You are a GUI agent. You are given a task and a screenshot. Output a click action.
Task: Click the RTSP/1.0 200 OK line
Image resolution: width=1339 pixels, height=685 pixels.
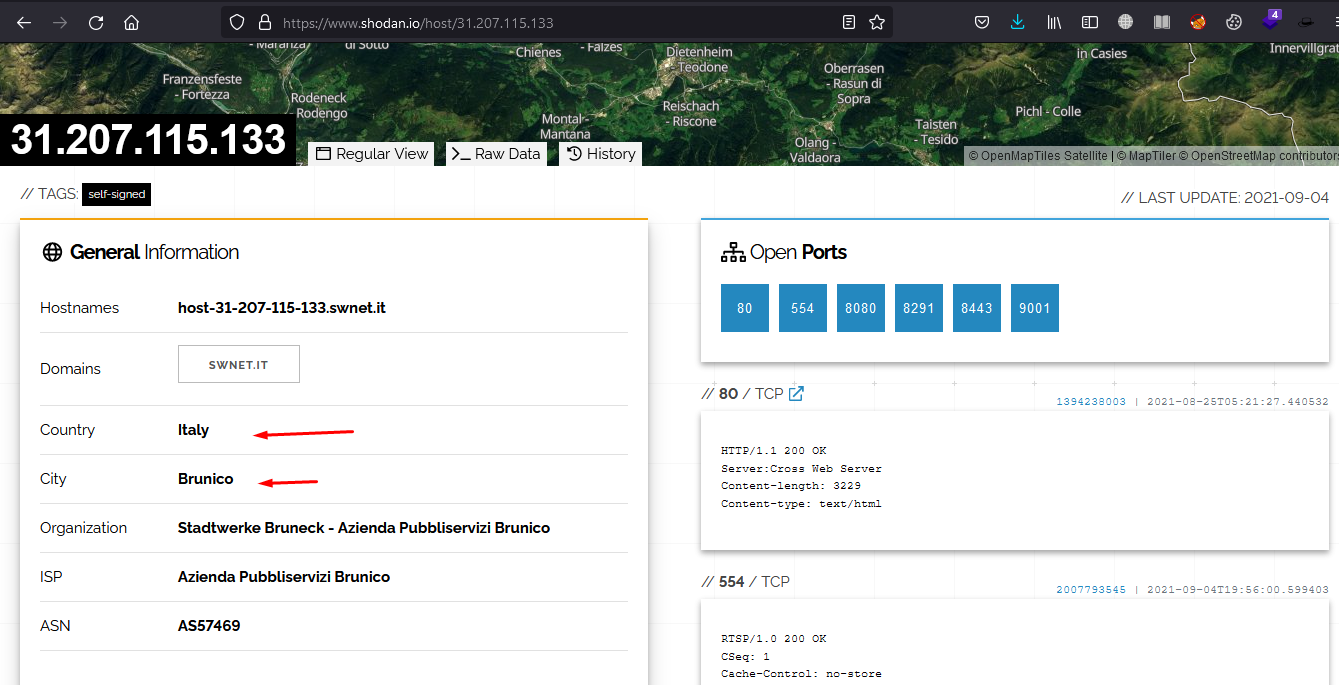pyautogui.click(x=774, y=638)
